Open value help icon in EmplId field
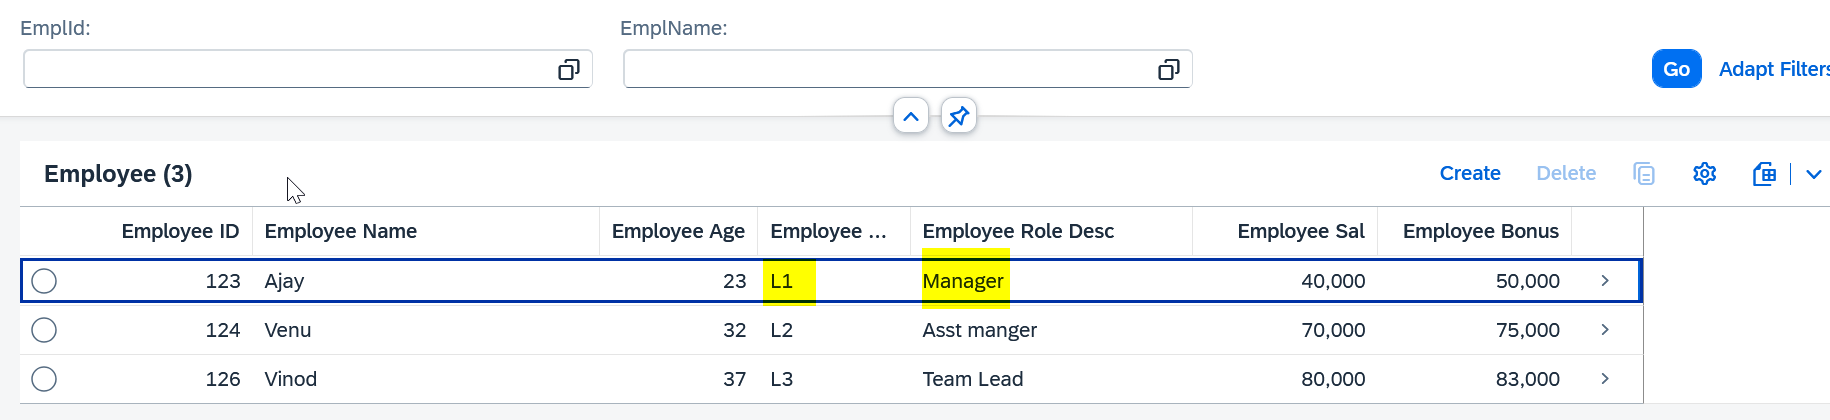The image size is (1830, 420). (x=569, y=69)
